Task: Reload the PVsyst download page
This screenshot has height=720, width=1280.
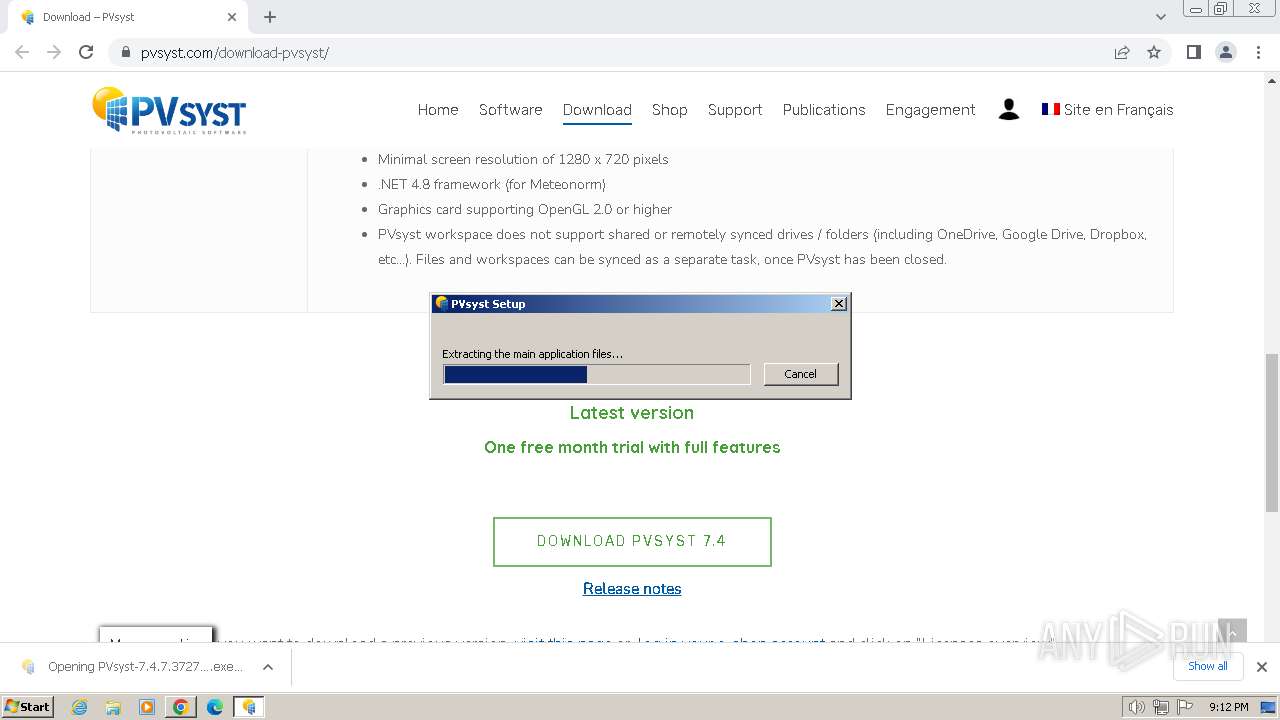Action: click(x=86, y=52)
